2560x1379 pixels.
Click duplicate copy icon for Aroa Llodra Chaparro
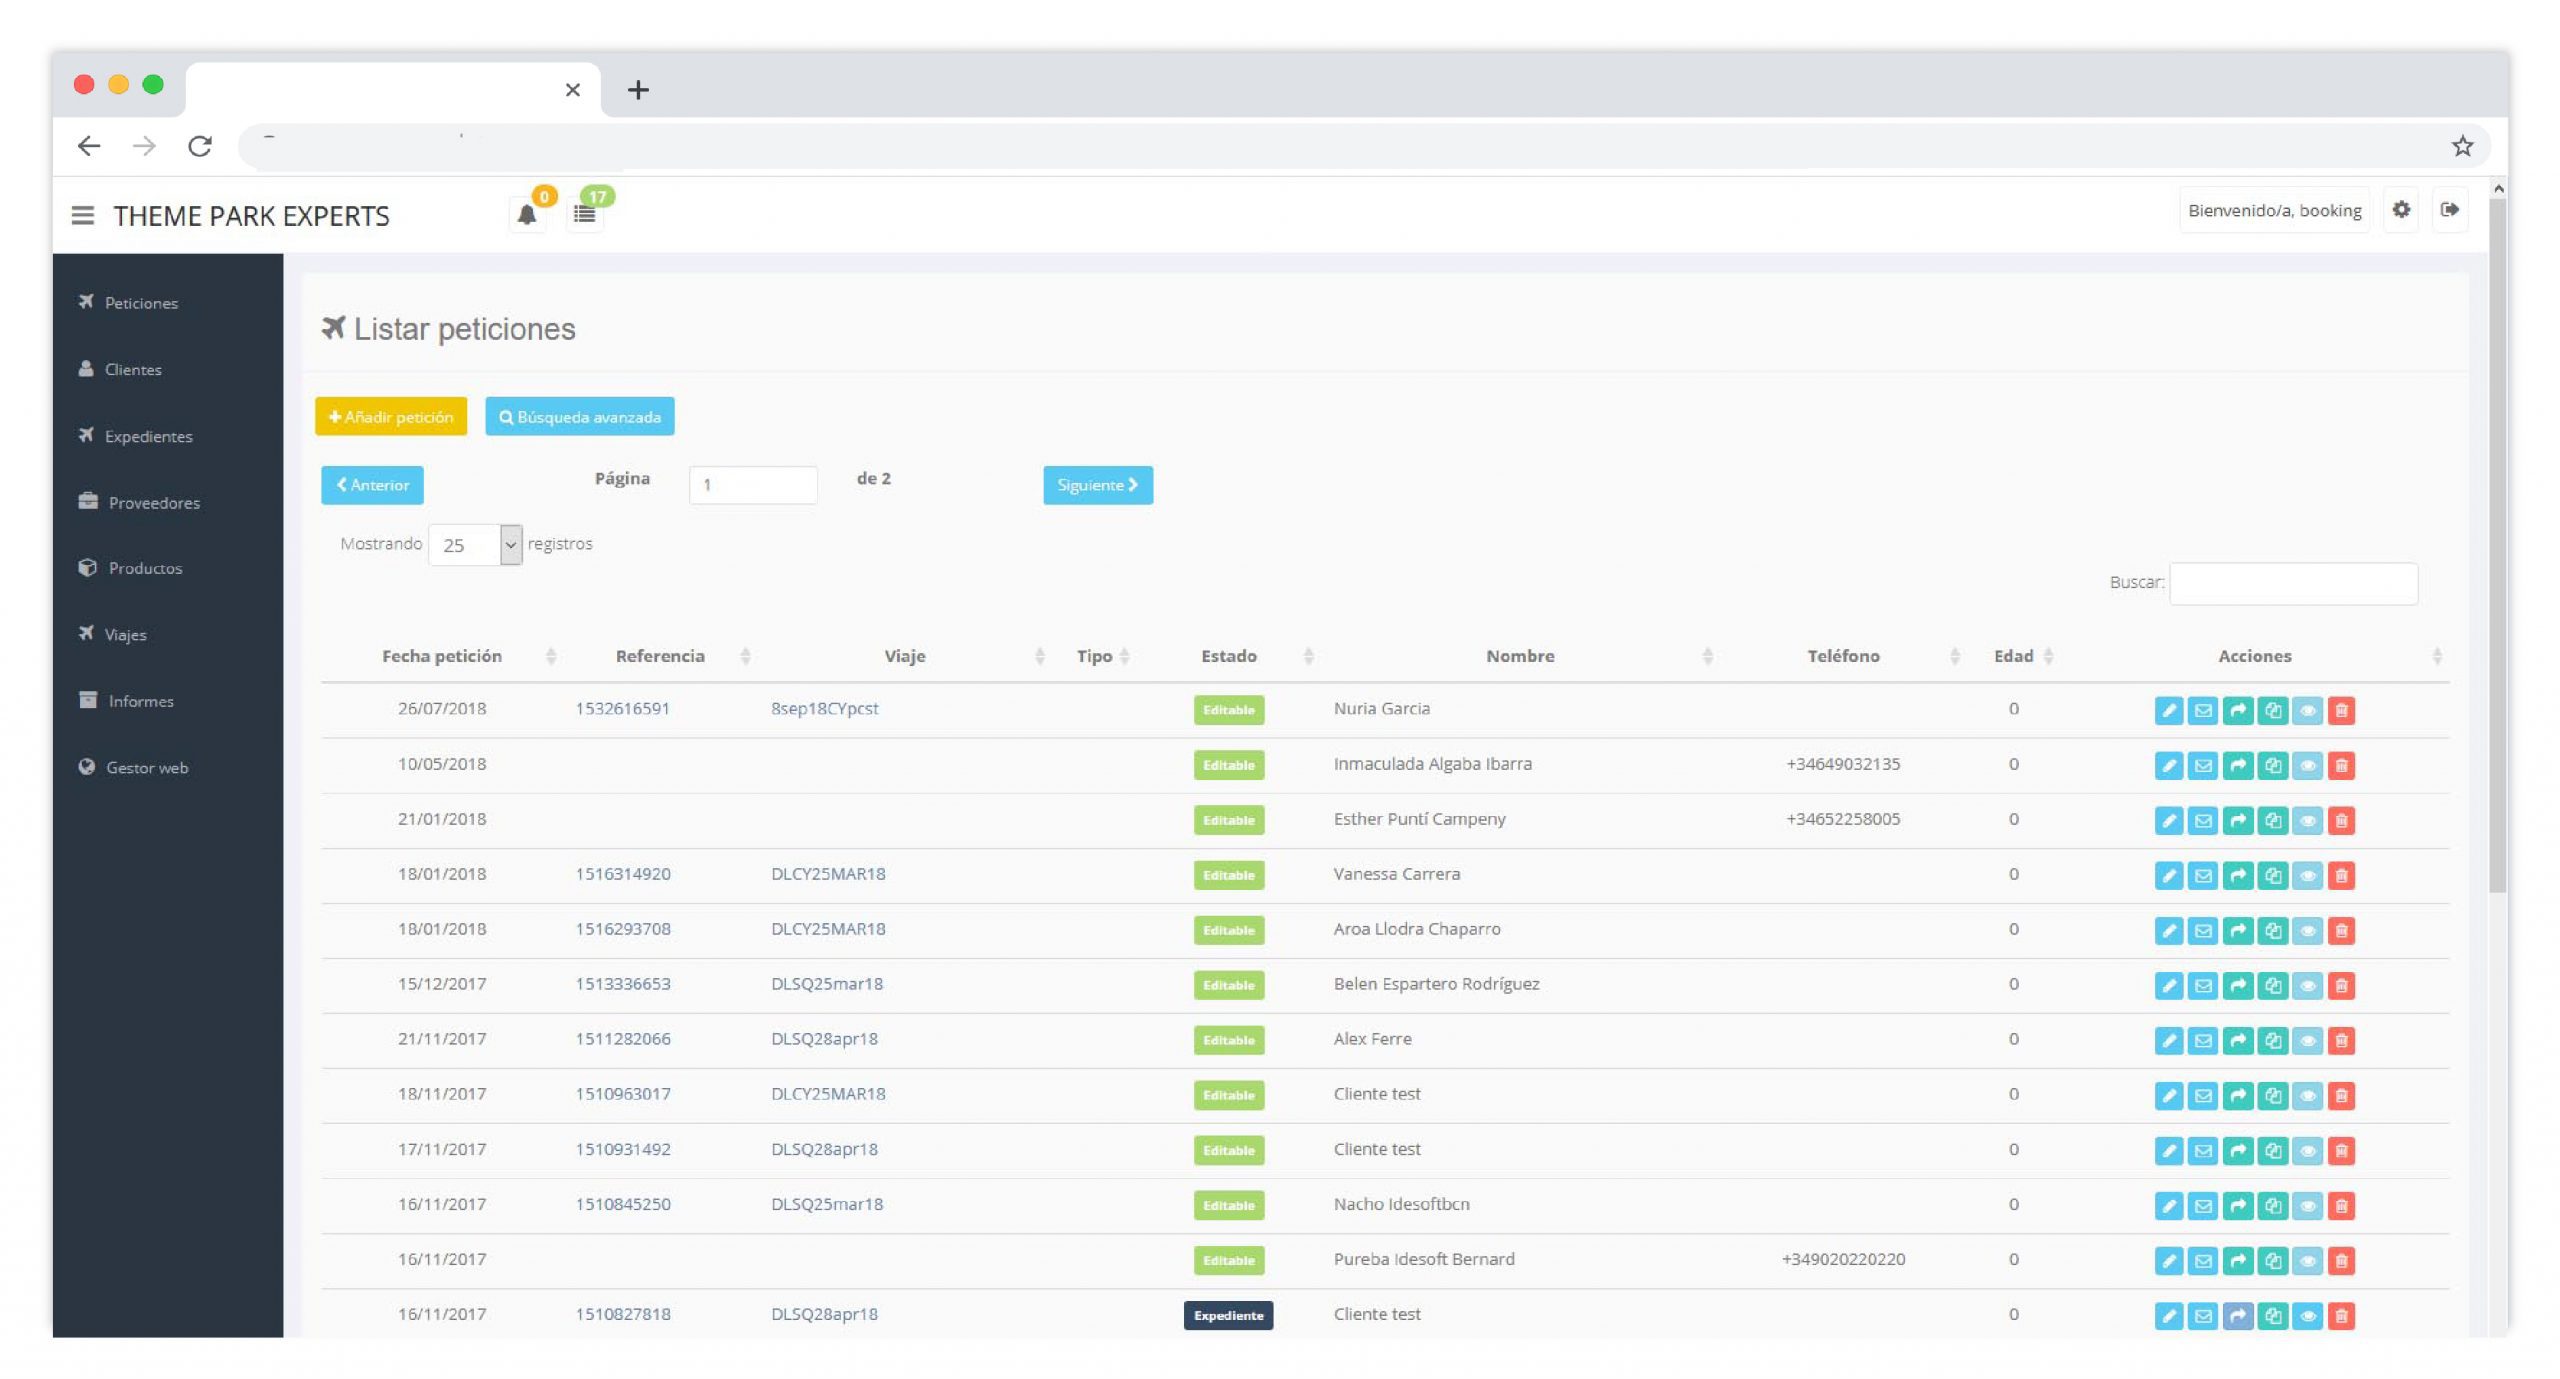(x=2273, y=930)
